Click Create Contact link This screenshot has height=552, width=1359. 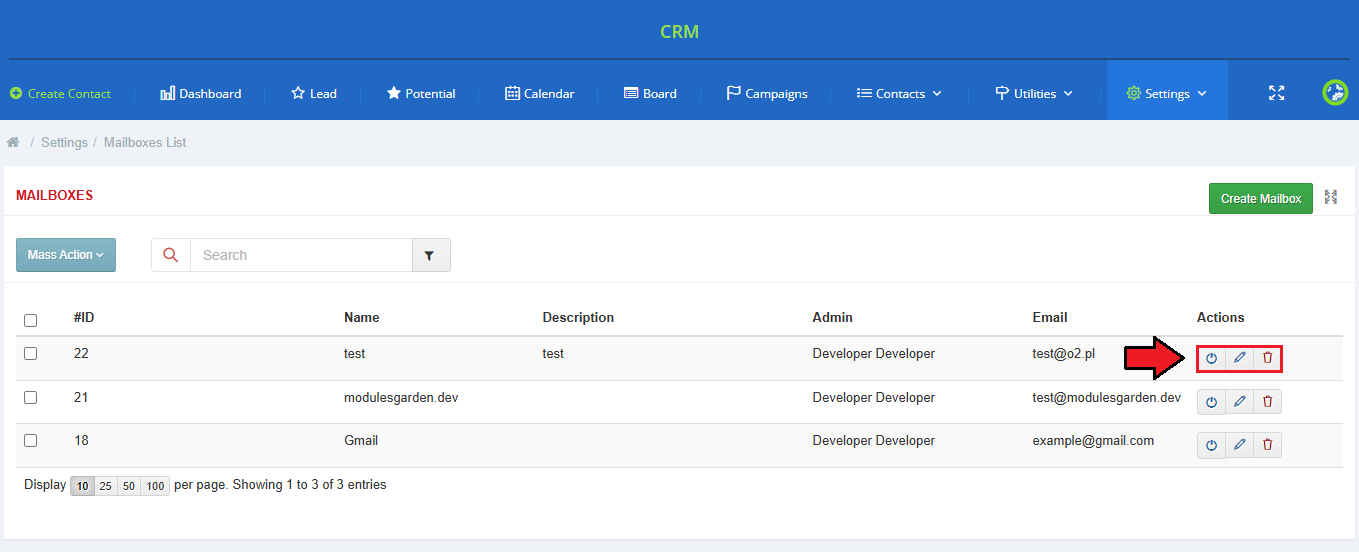[x=61, y=93]
